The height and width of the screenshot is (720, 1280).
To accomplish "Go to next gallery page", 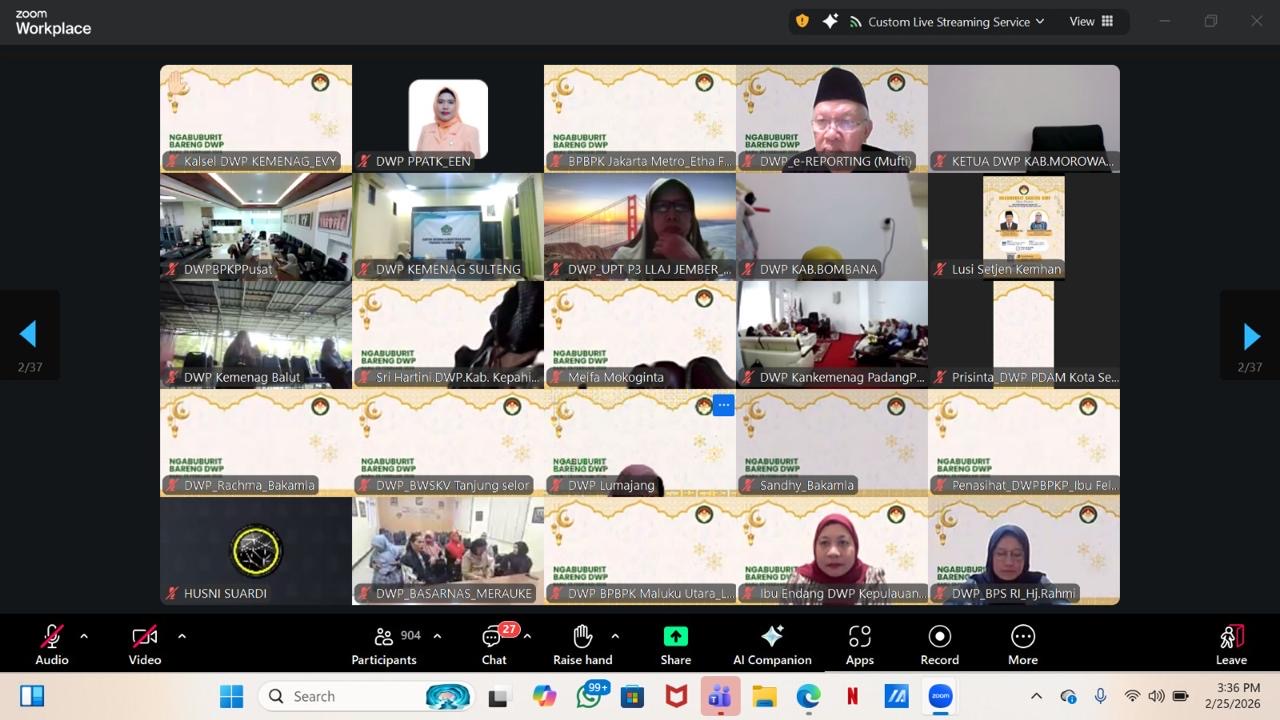I will [x=1250, y=336].
